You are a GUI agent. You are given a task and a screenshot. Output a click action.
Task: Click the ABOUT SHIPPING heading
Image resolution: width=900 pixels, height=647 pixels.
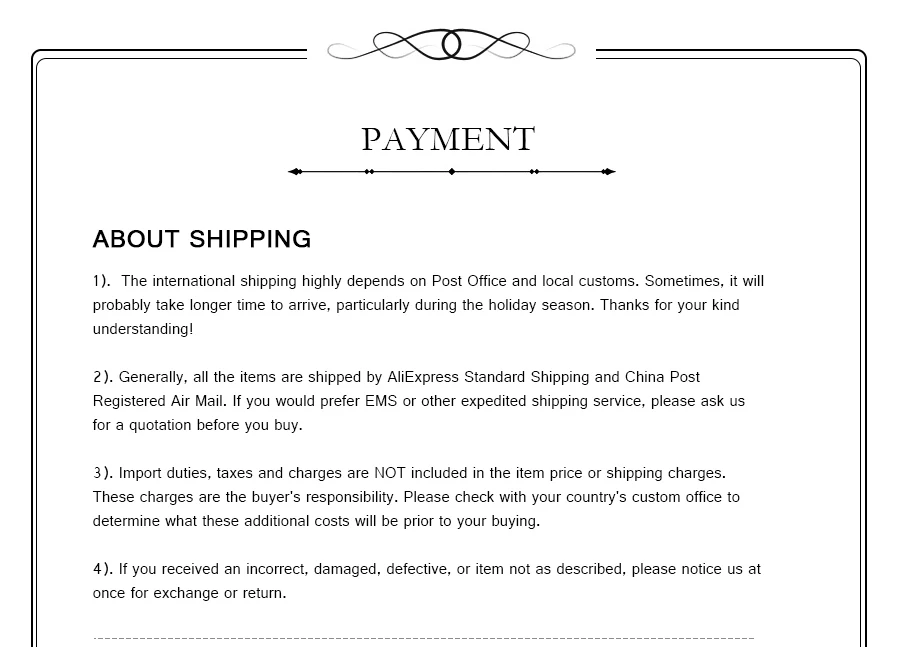click(202, 239)
